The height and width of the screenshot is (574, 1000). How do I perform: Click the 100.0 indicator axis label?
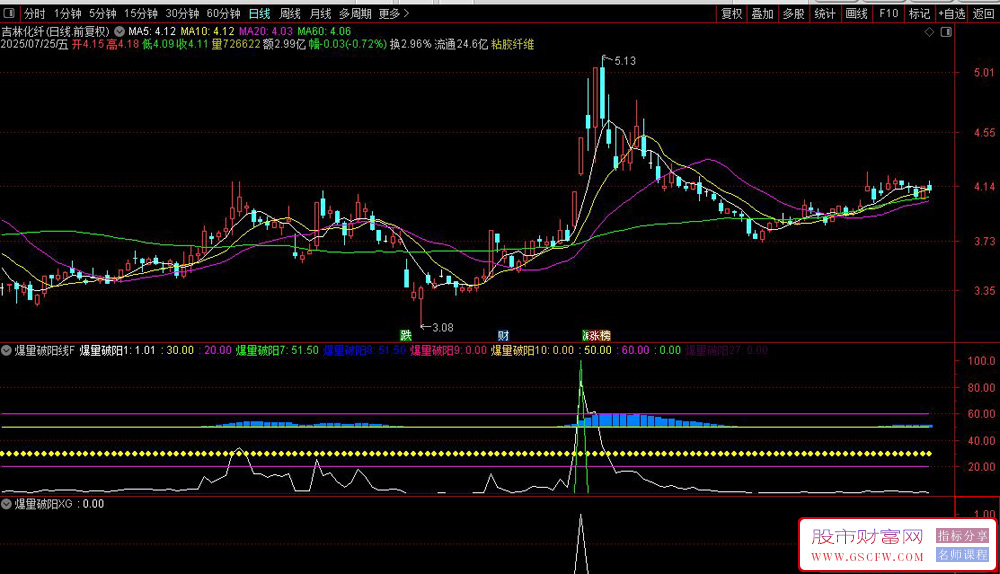981,361
